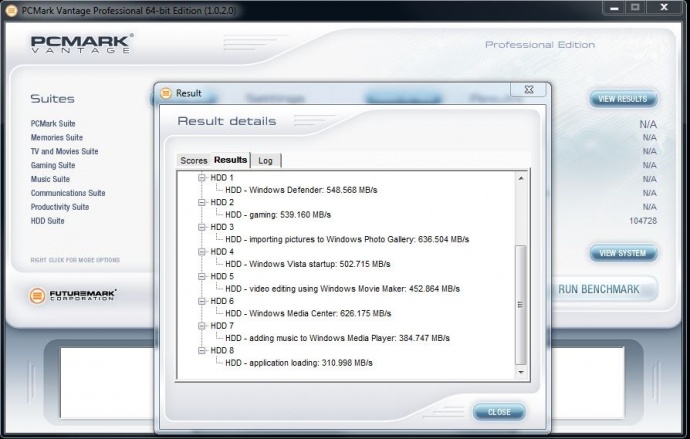Screen dimensions: 690x439
Task: Click the VIEW RESULTS button
Action: pyautogui.click(x=623, y=99)
